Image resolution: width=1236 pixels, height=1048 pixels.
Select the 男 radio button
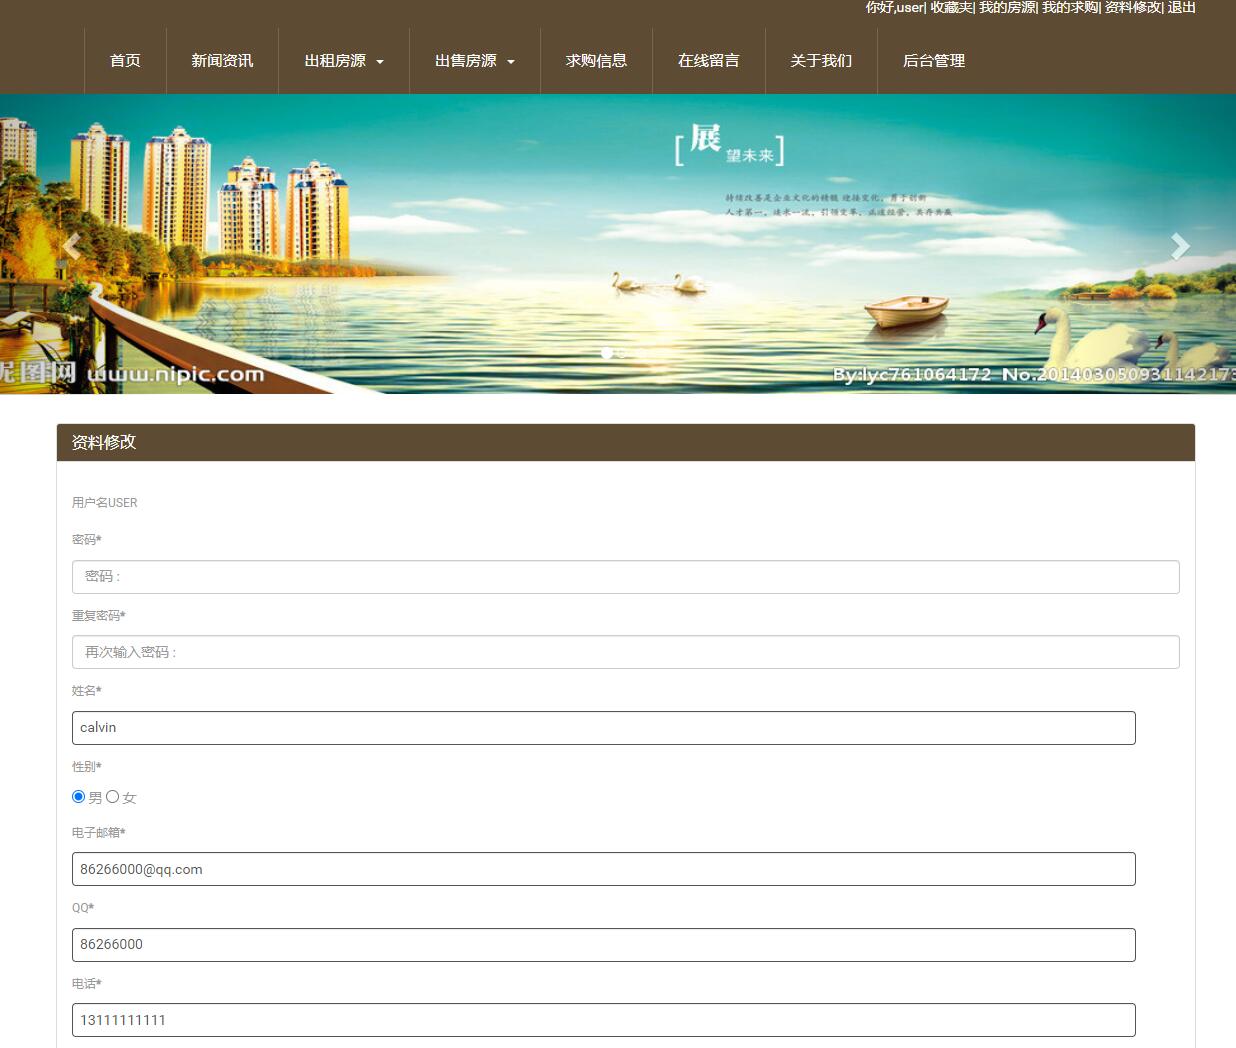click(x=78, y=797)
